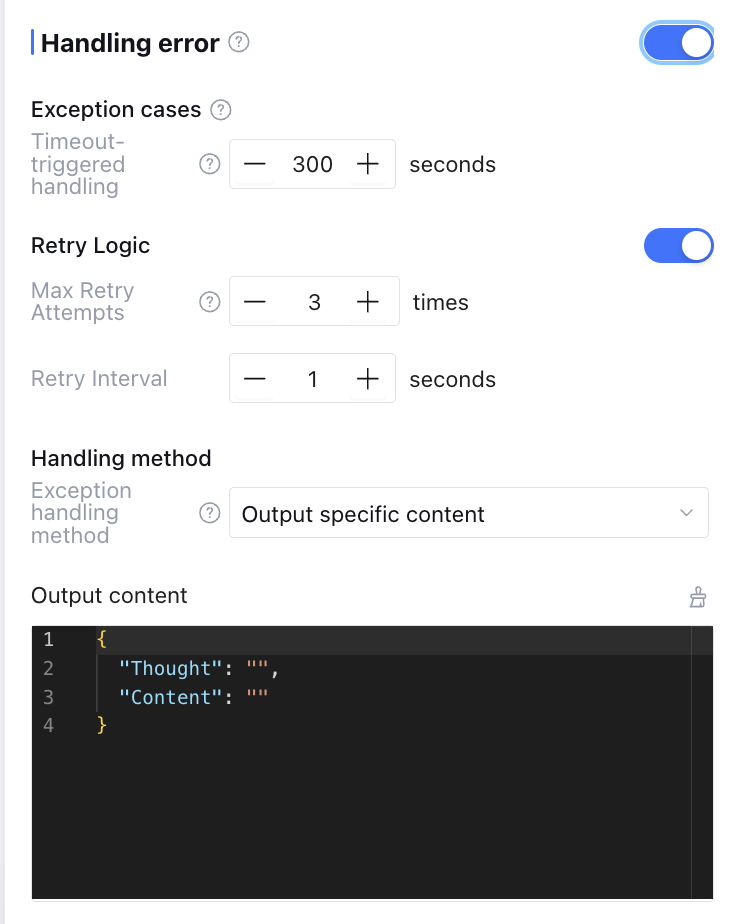Disable the Retry Logic switch
Image resolution: width=732 pixels, height=924 pixels.
click(x=678, y=246)
